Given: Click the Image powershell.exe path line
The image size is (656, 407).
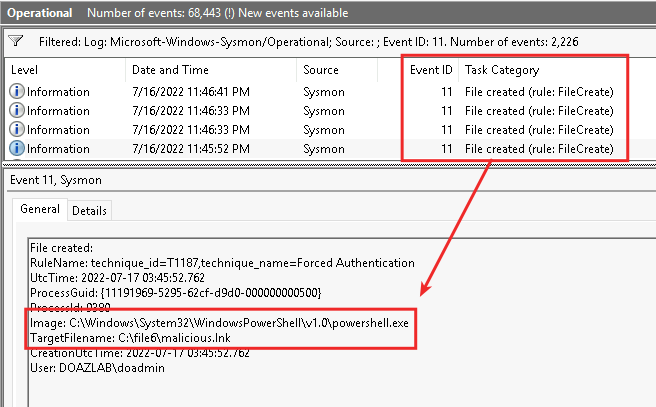Looking at the screenshot, I should click(x=219, y=325).
